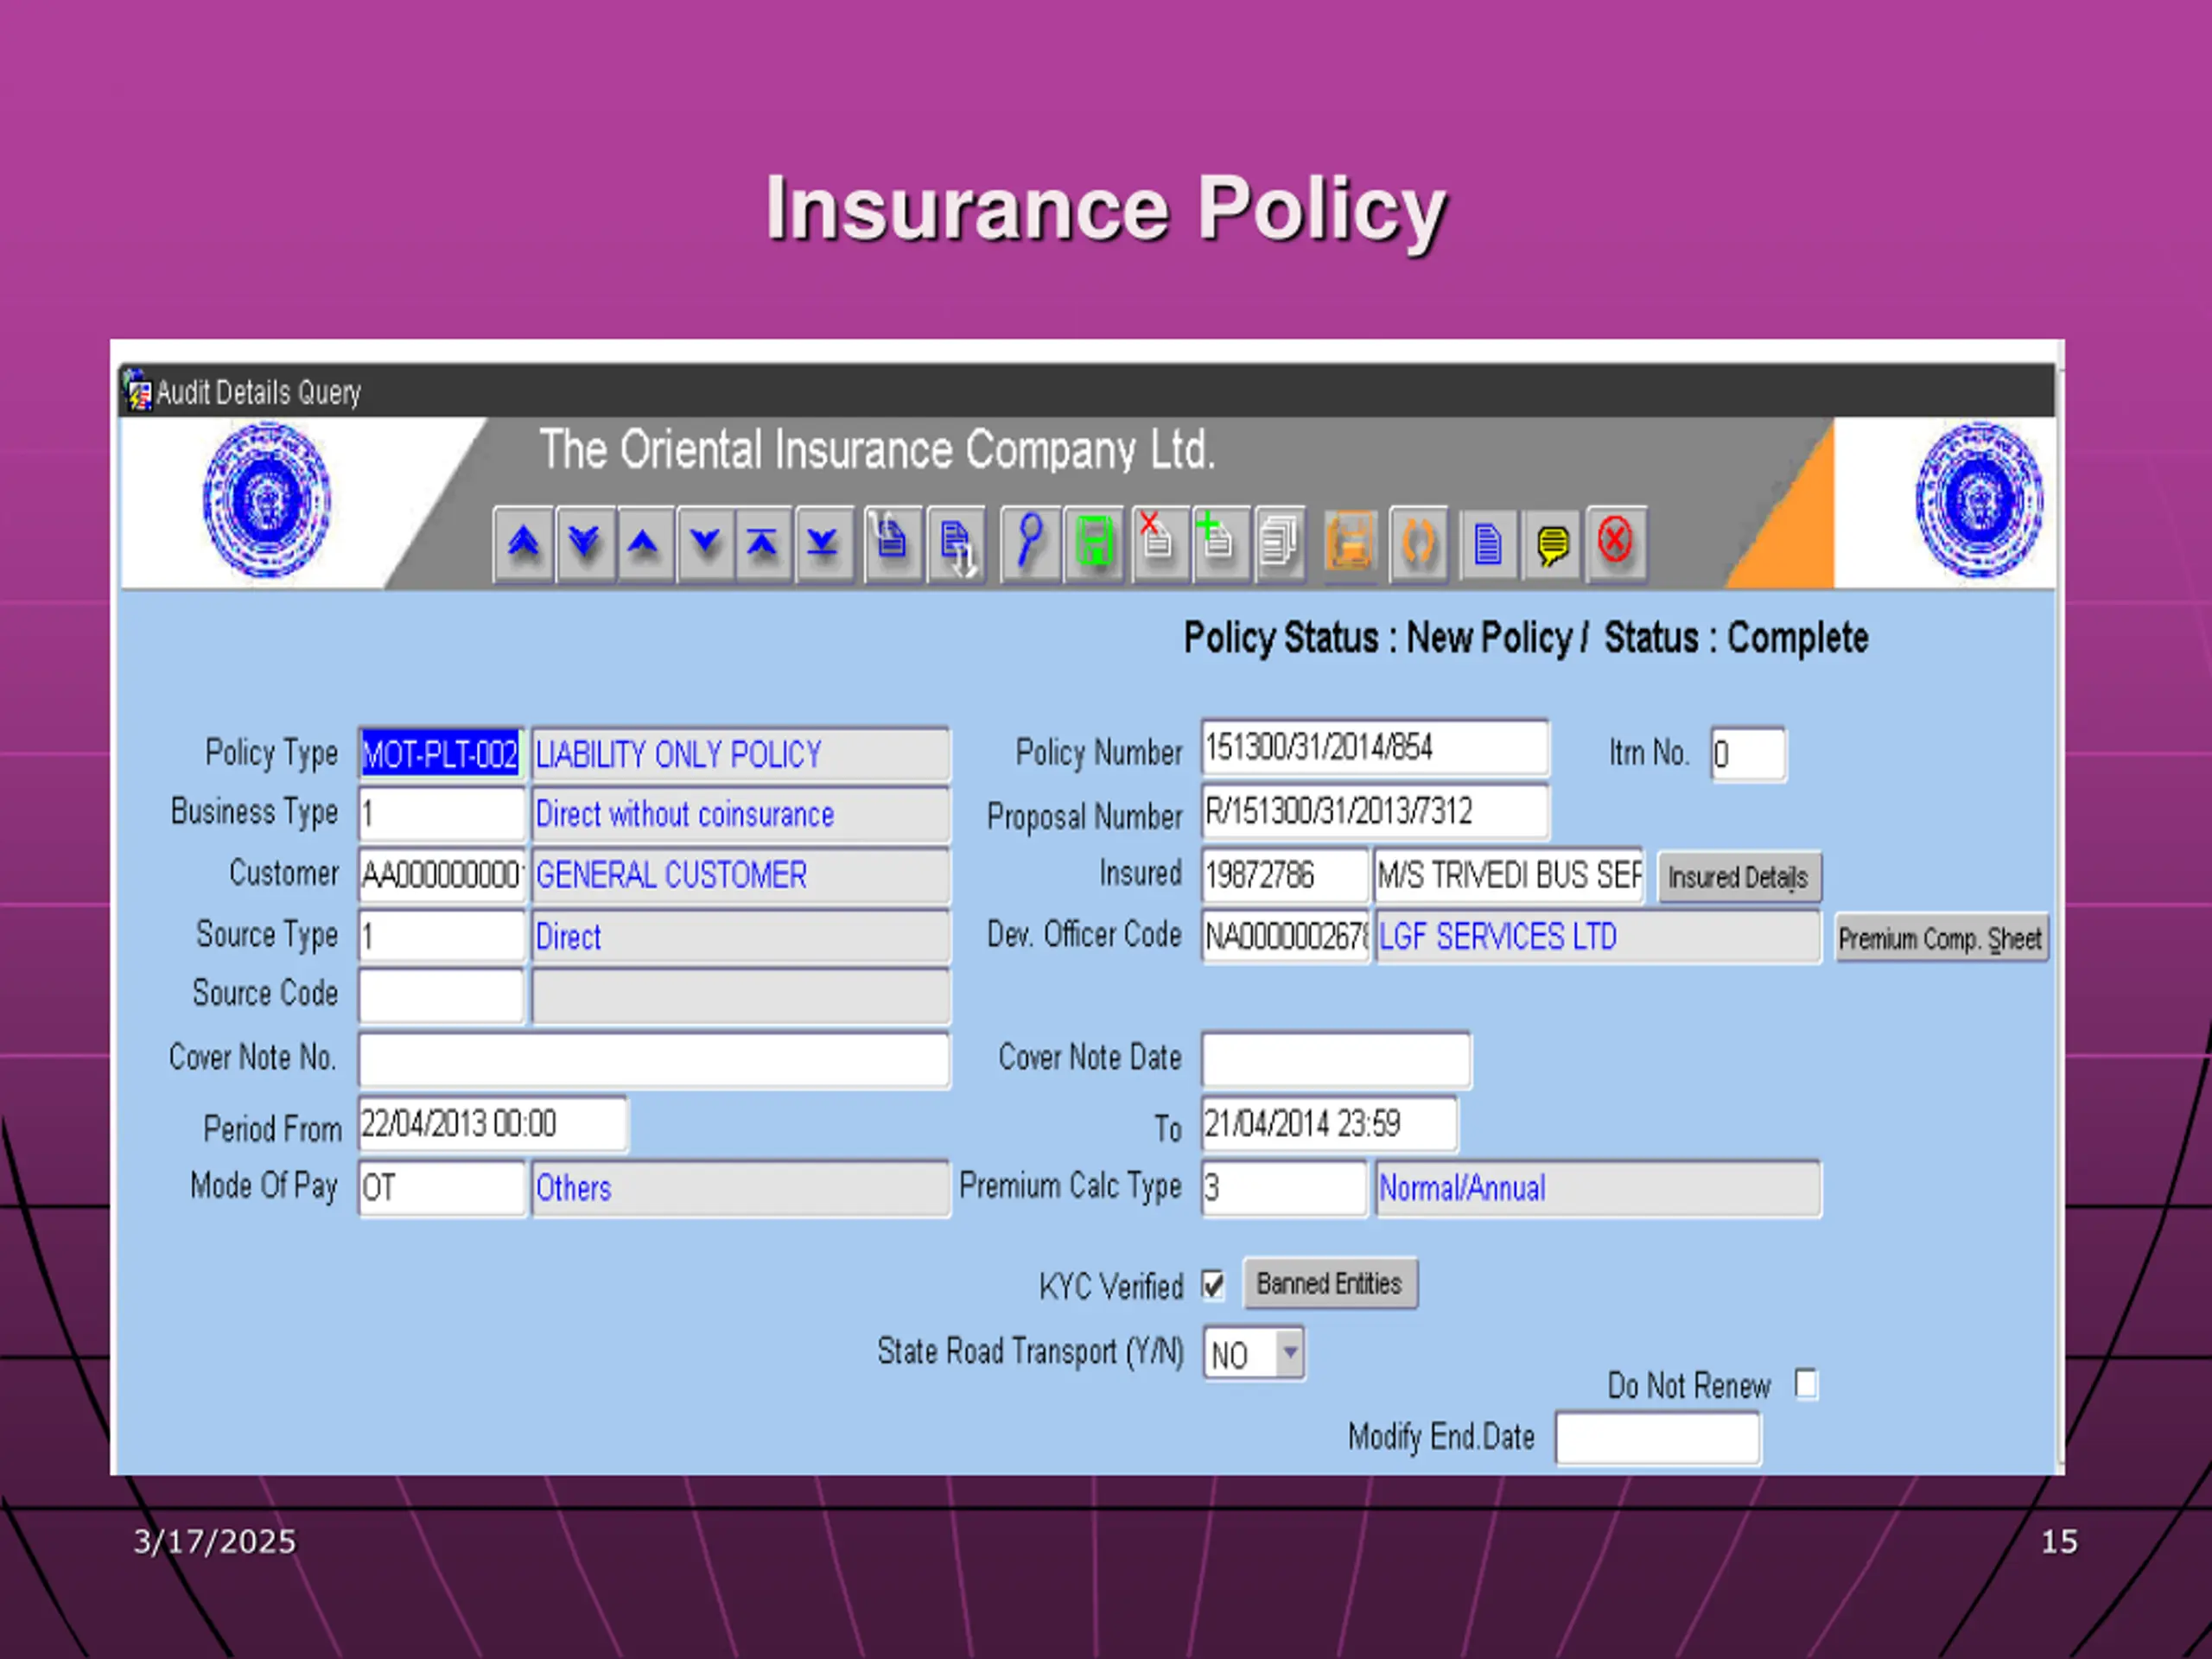Jump to first record with bar-up arrow

pyautogui.click(x=762, y=543)
